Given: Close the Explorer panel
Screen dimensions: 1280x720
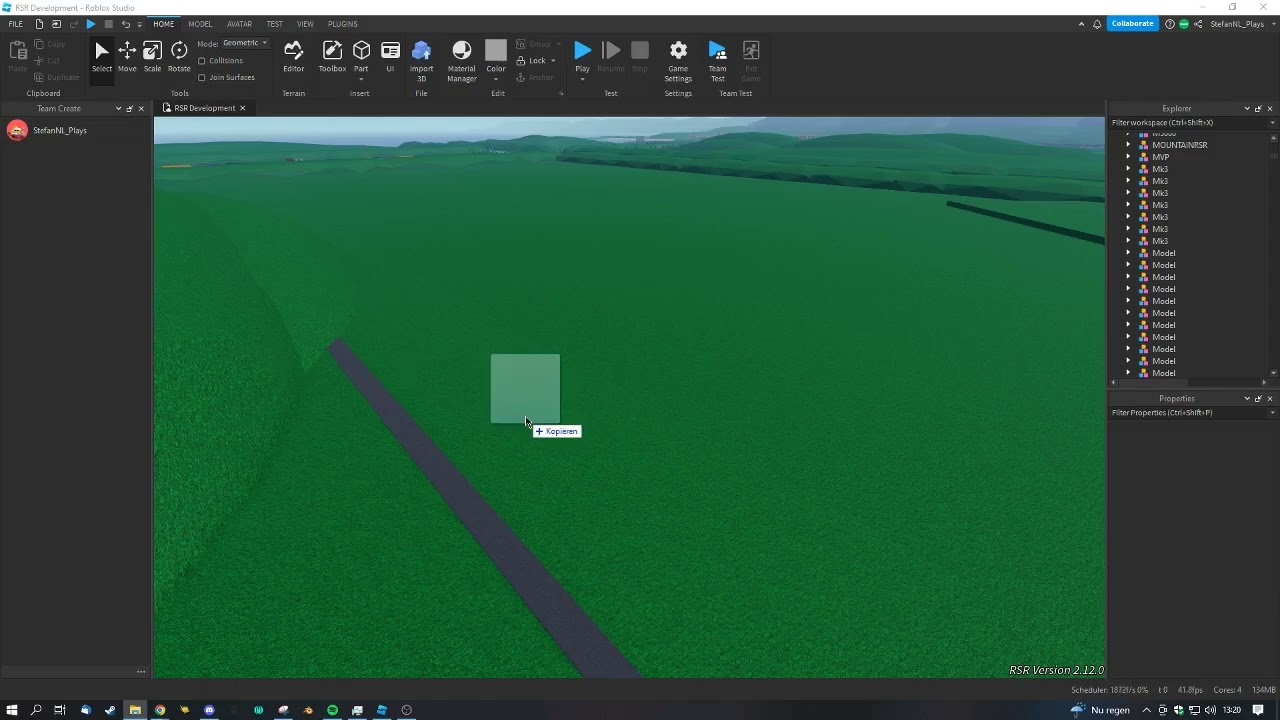Looking at the screenshot, I should tap(1270, 108).
